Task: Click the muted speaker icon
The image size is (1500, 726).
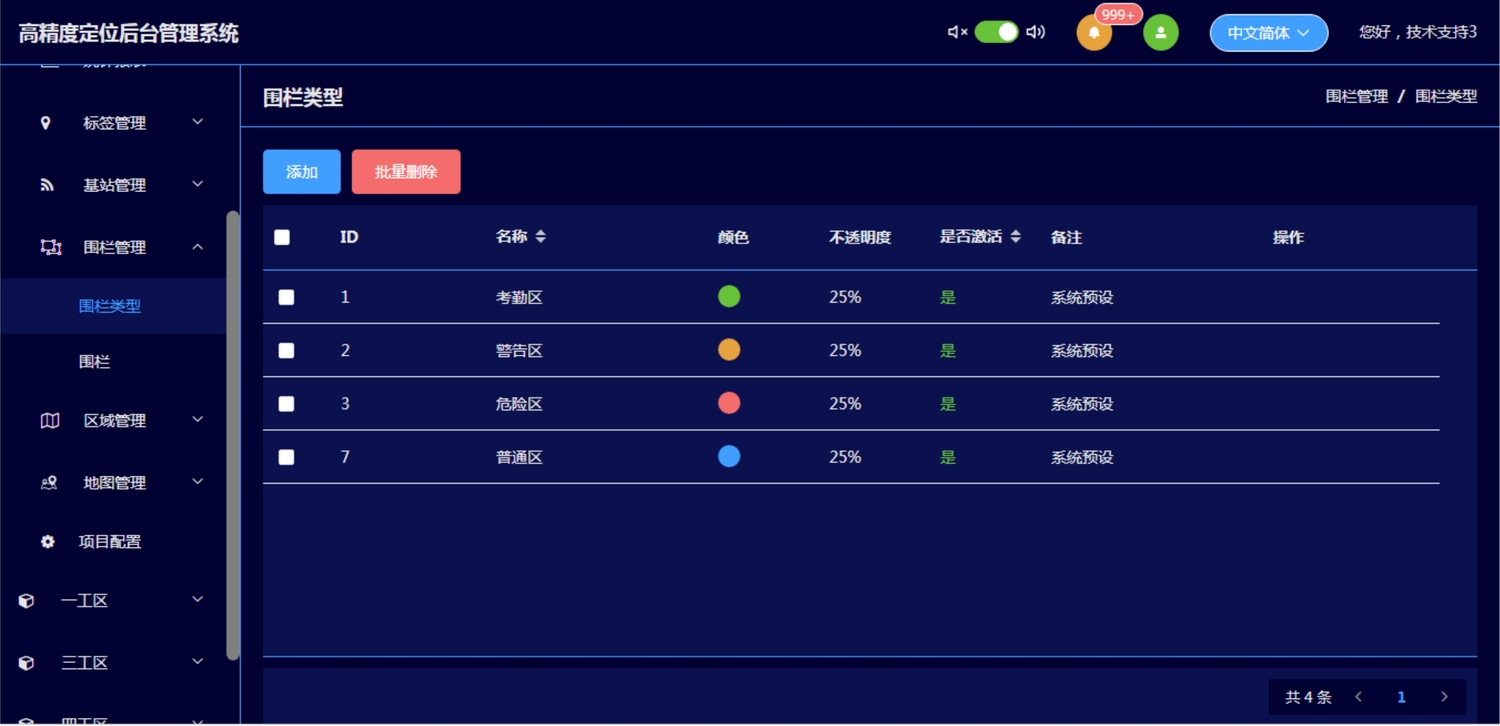Action: click(x=957, y=32)
